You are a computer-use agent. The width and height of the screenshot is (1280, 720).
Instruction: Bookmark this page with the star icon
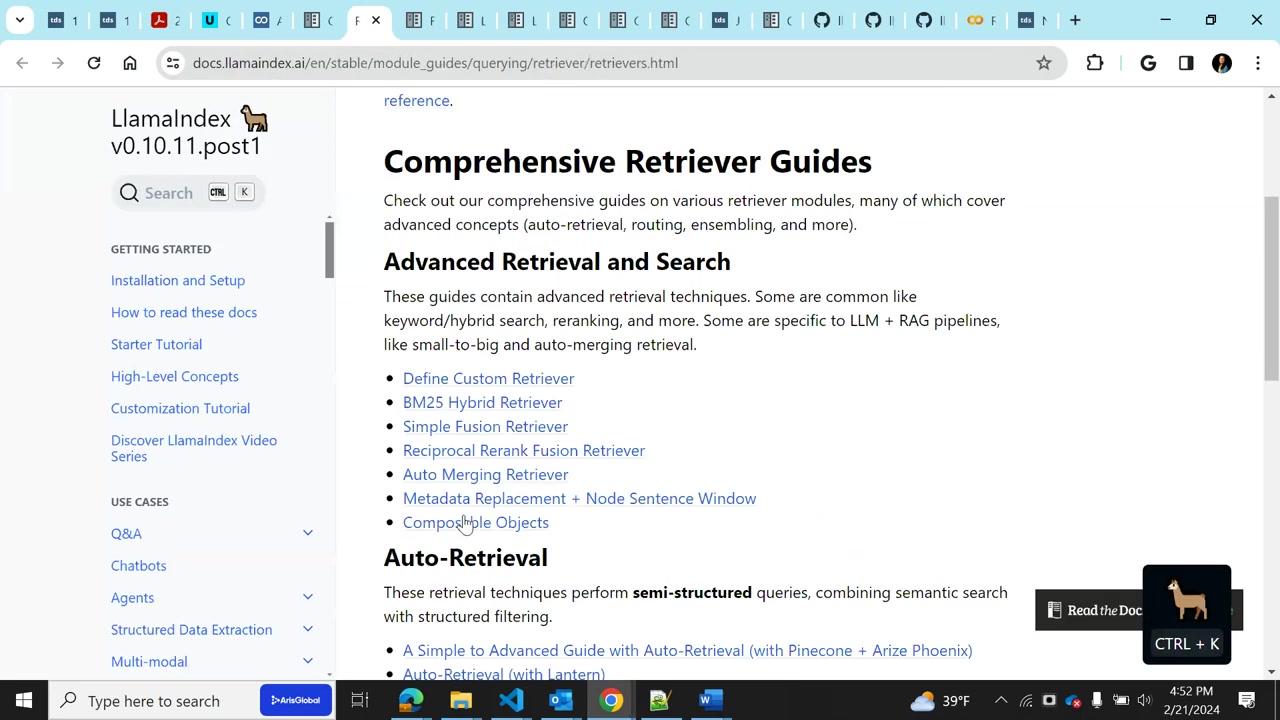(x=1044, y=63)
